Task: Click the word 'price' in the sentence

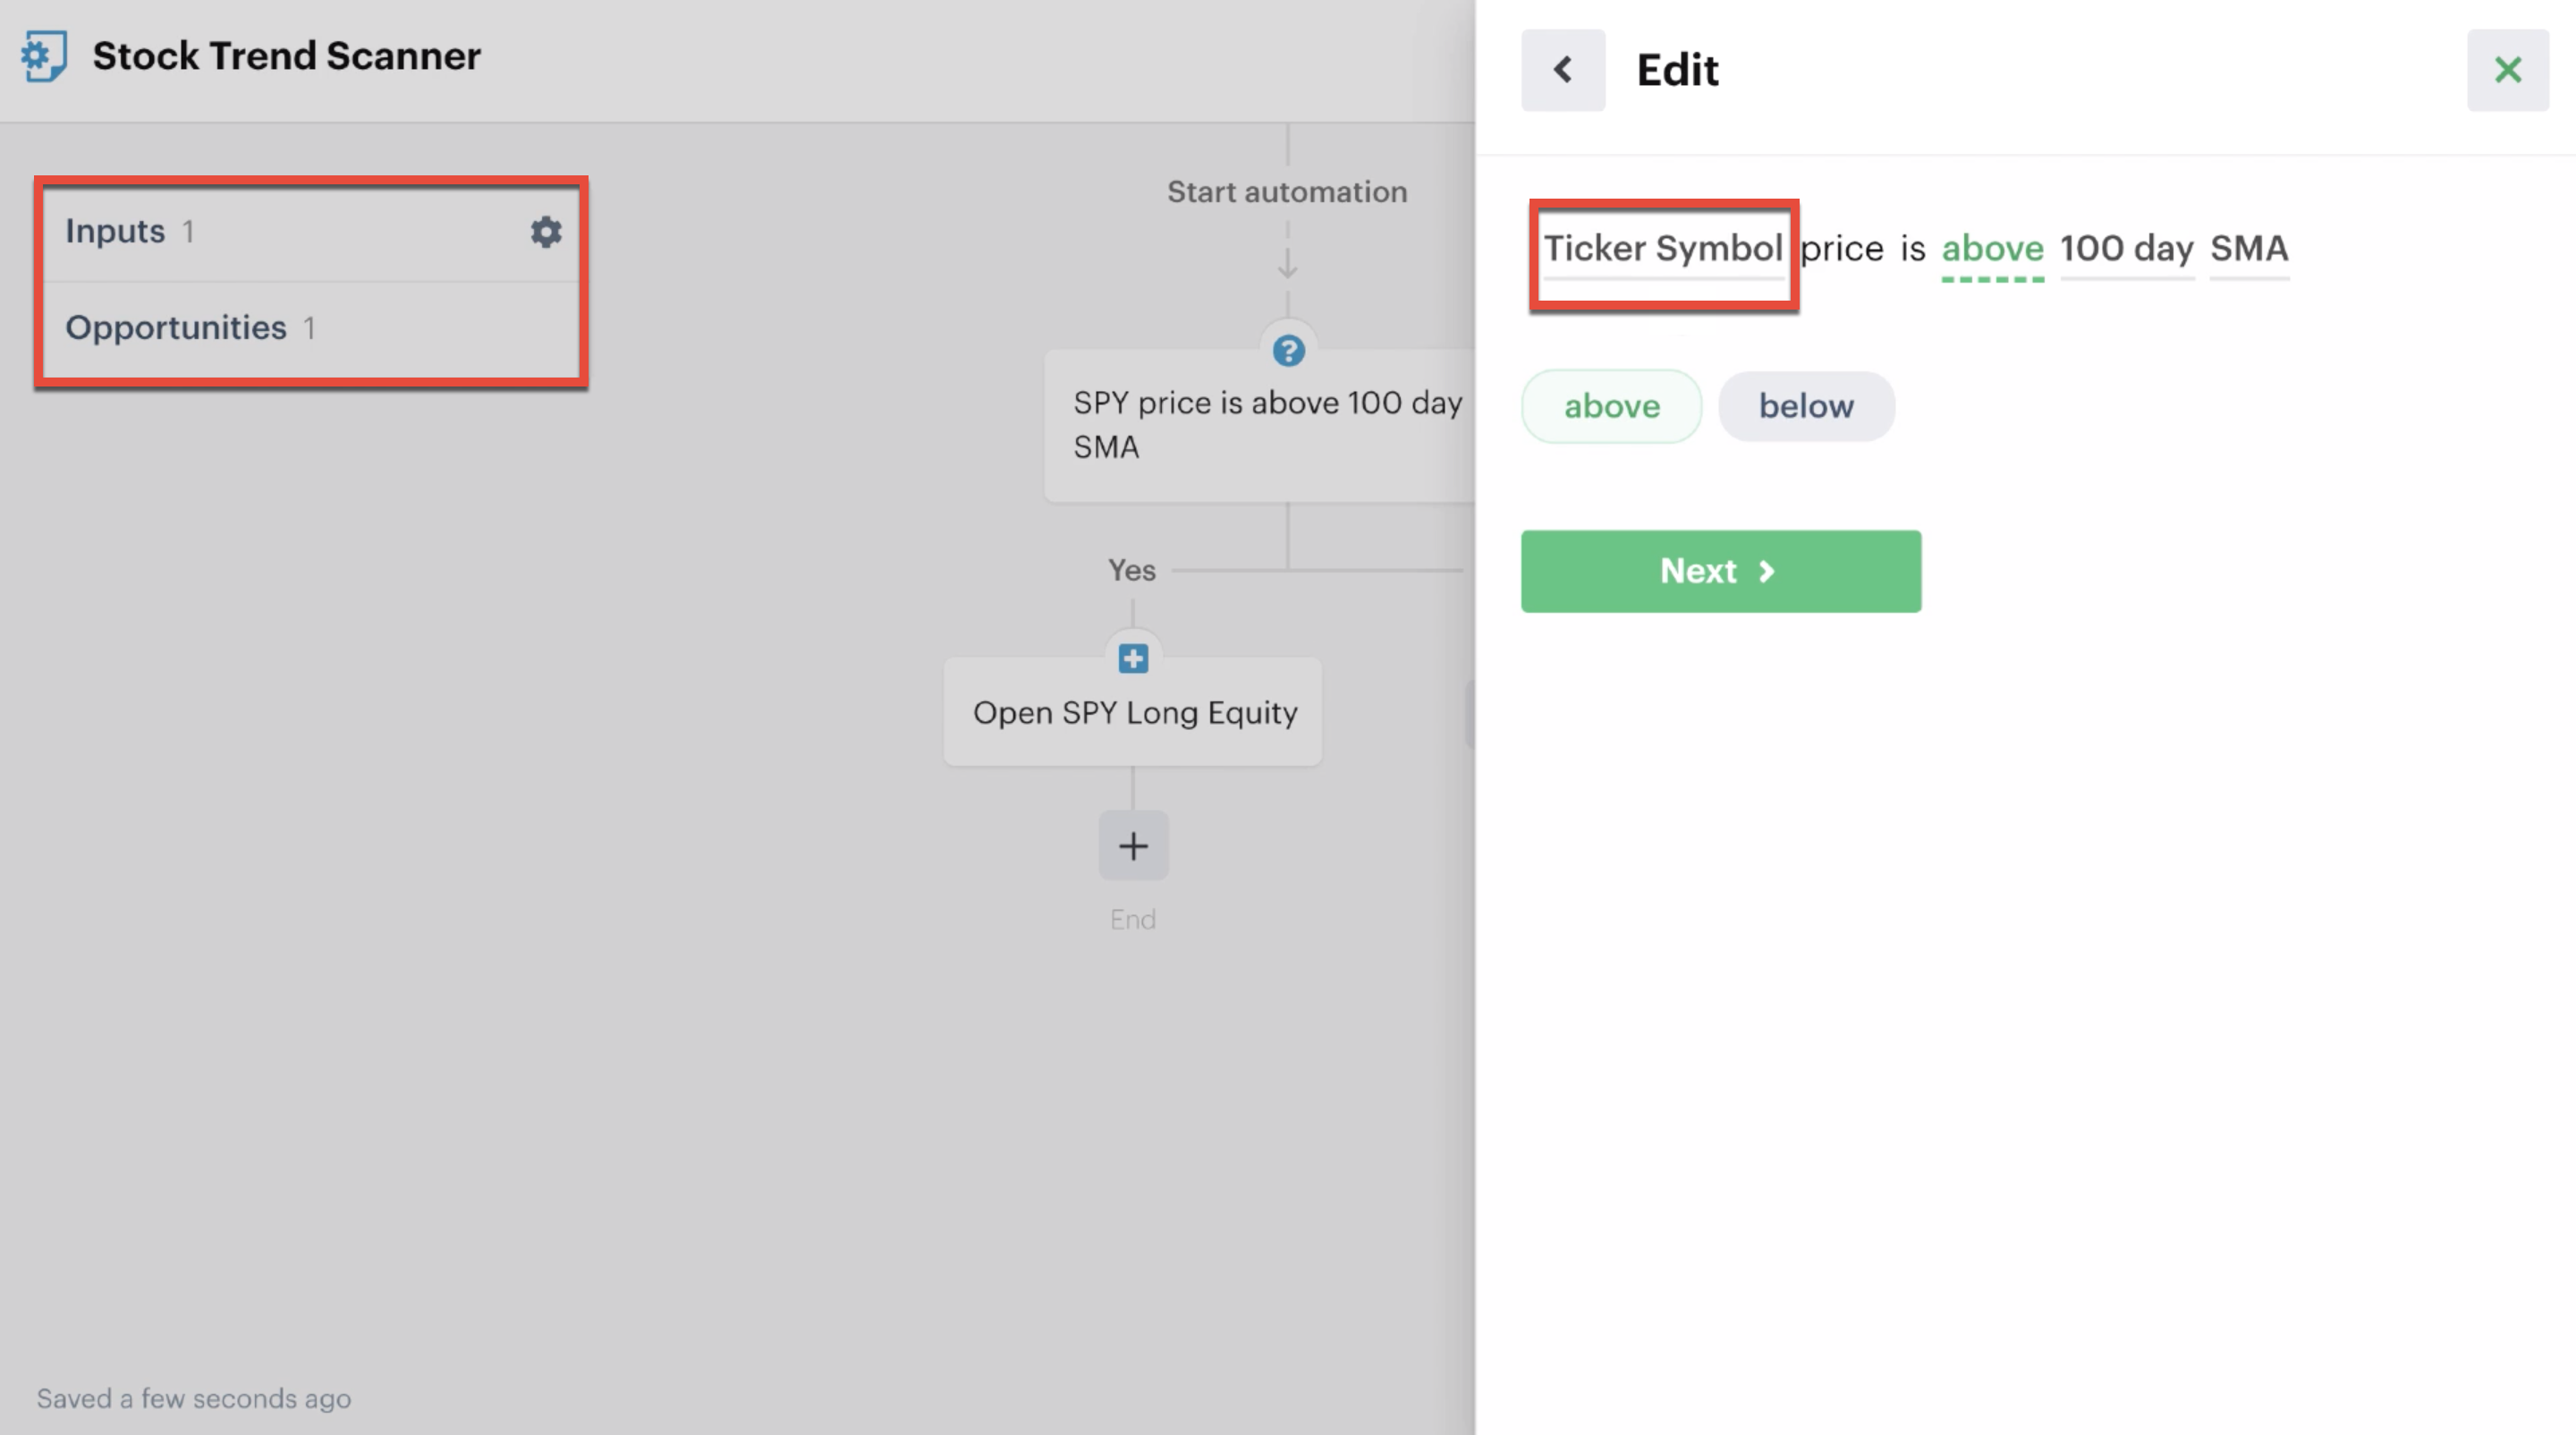Action: (x=1842, y=249)
